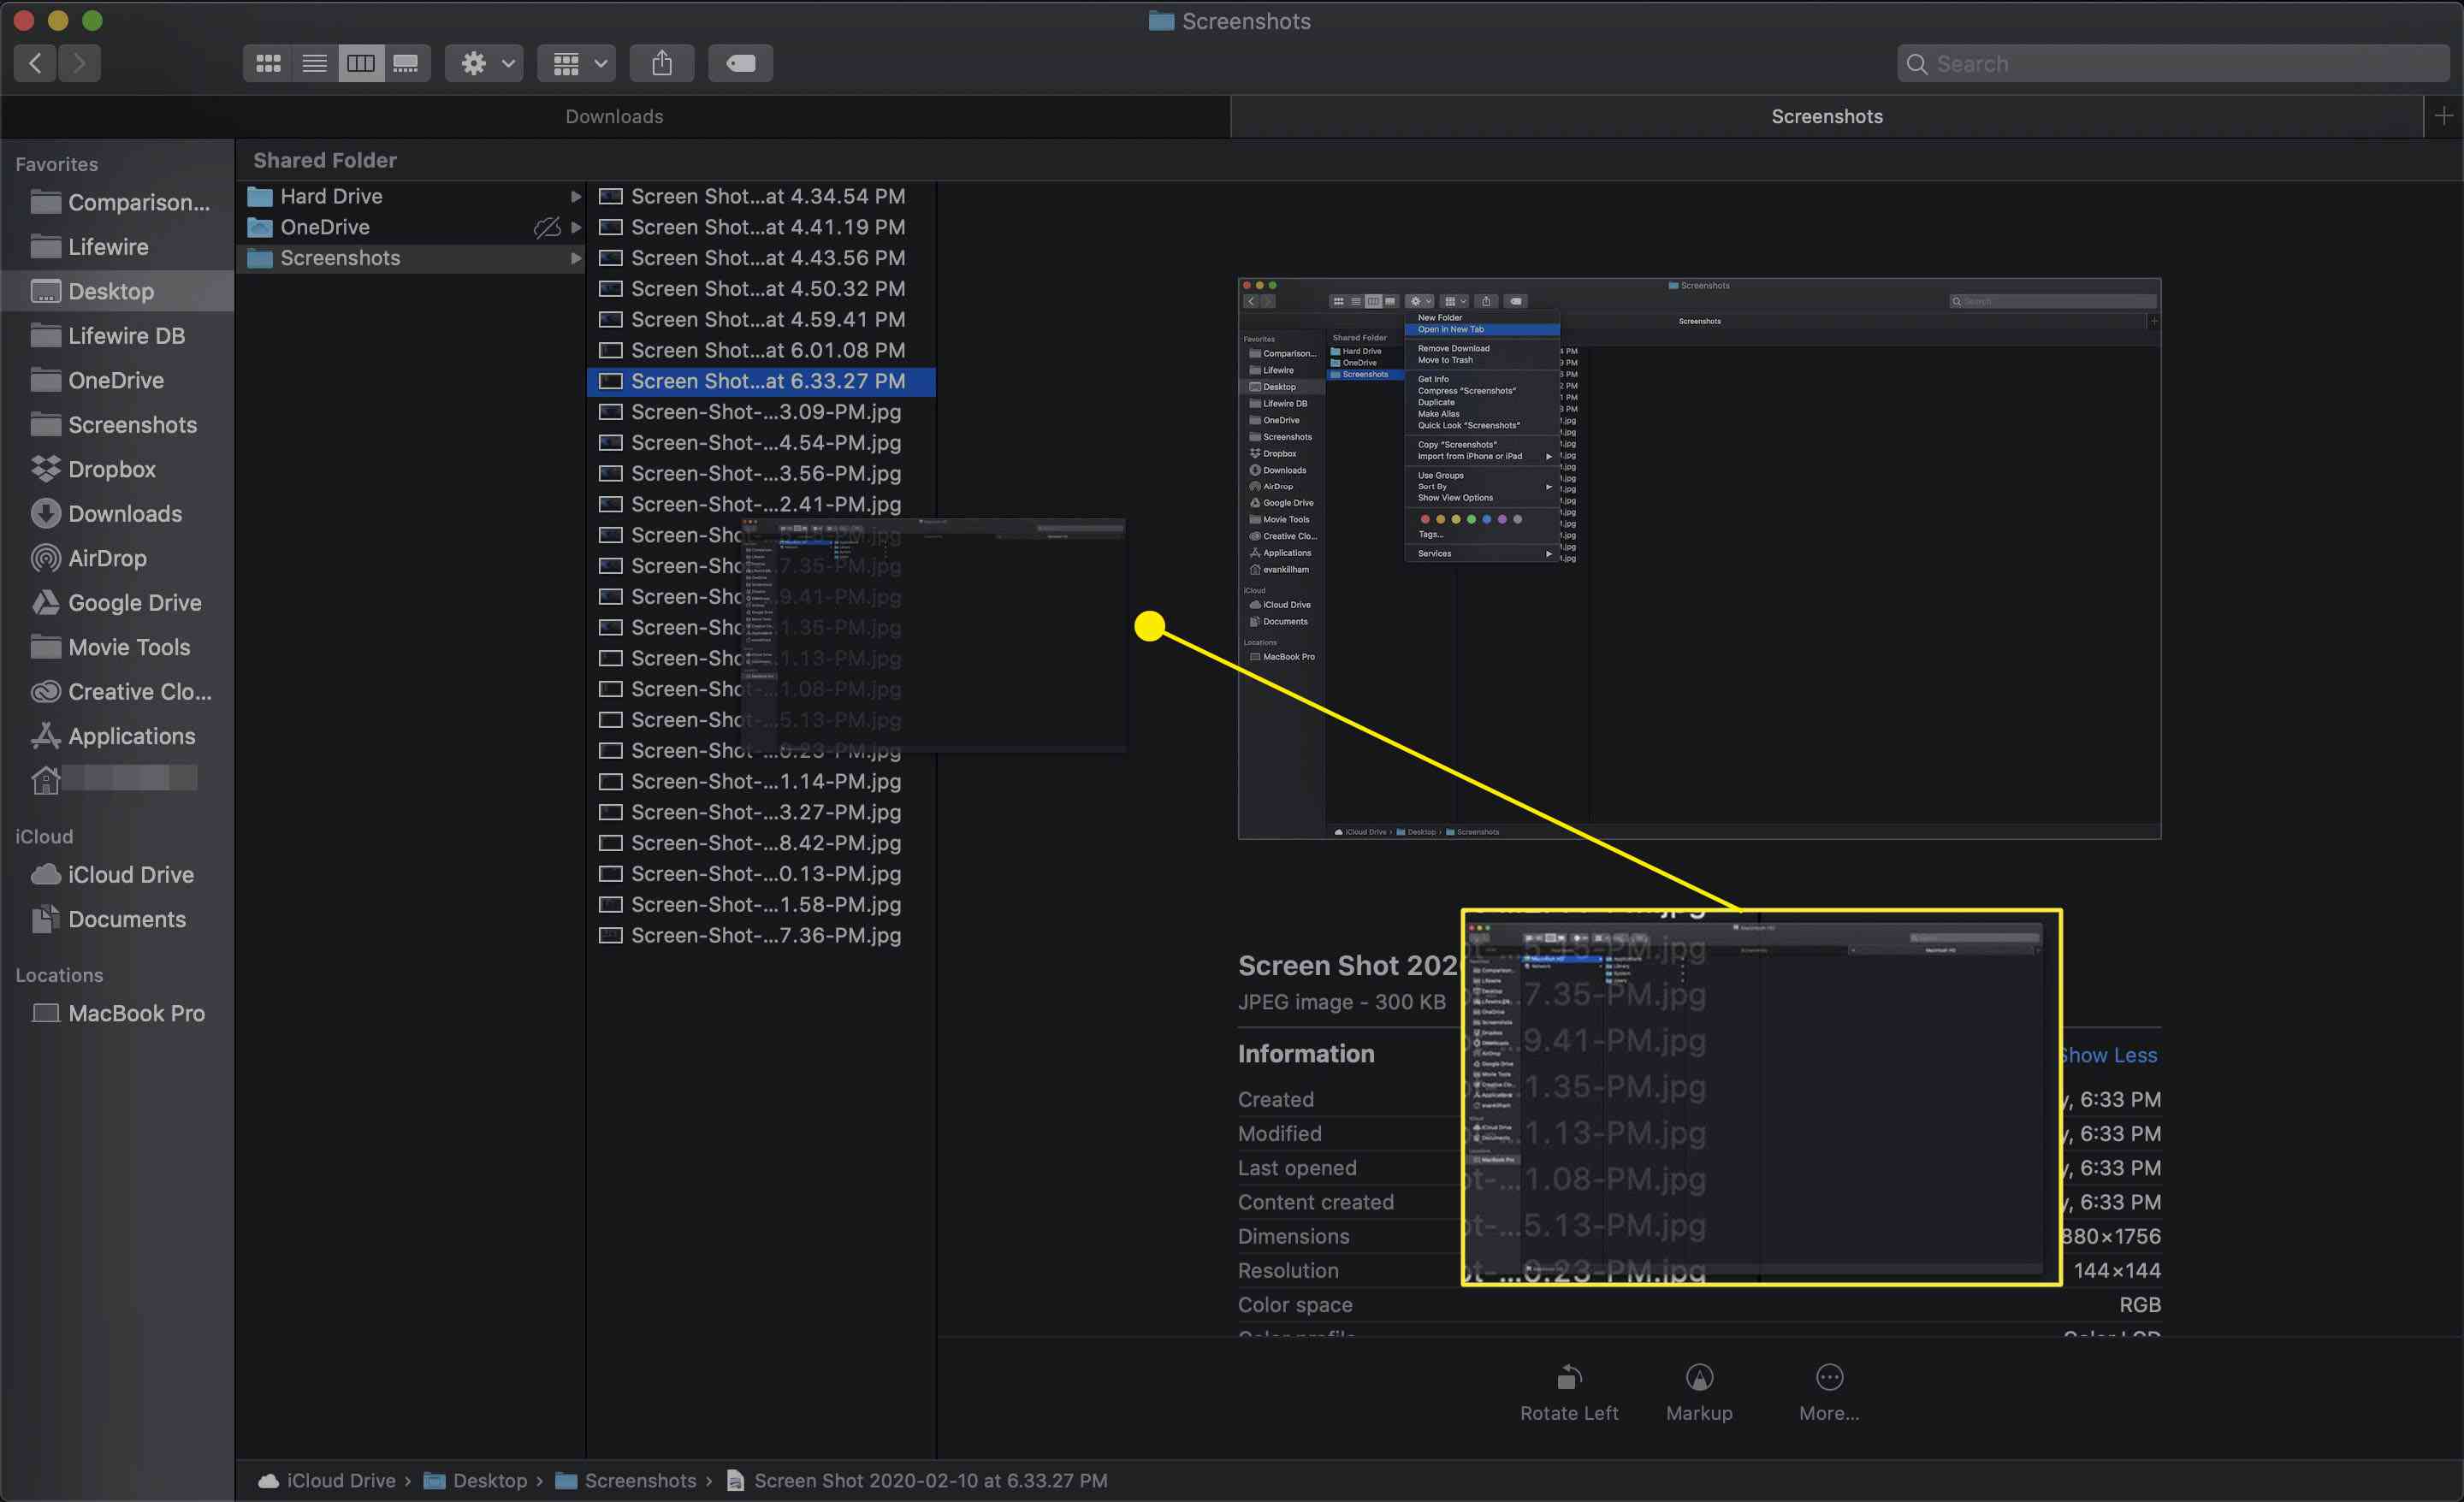Click the Action gear icon in toolbar
The height and width of the screenshot is (1502, 2464).
pos(471,63)
